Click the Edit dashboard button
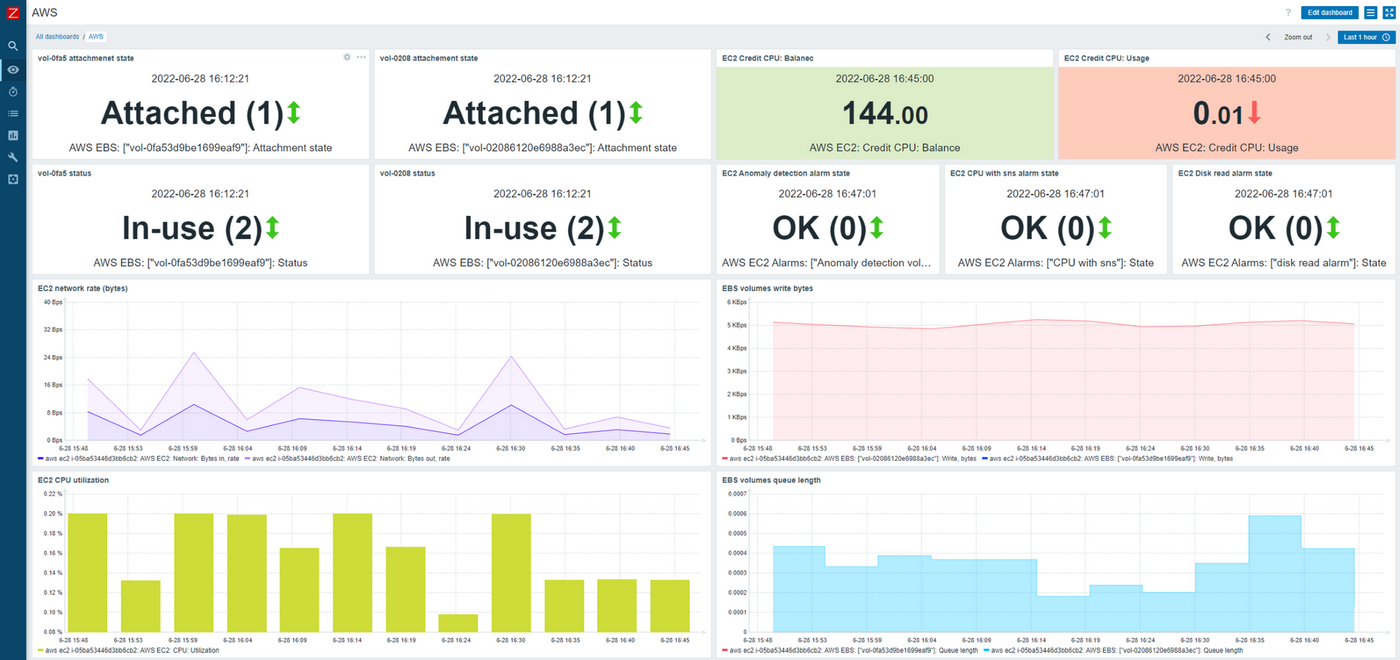Screen dimensions: 1400x660 coord(1329,12)
